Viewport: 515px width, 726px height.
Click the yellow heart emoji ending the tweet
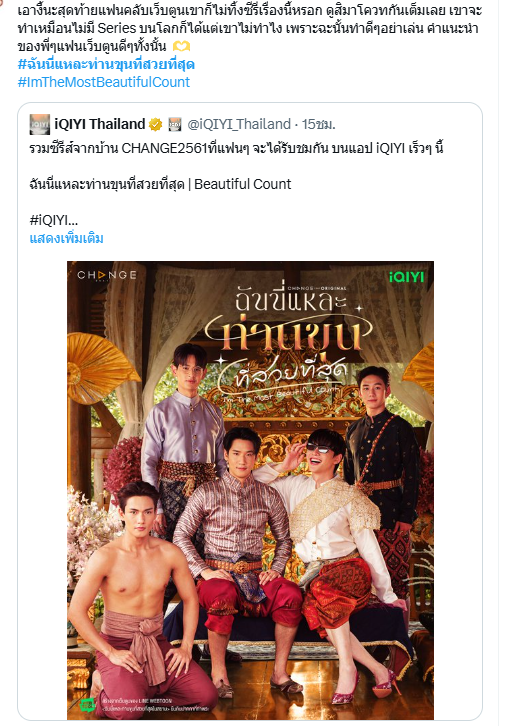pos(182,46)
